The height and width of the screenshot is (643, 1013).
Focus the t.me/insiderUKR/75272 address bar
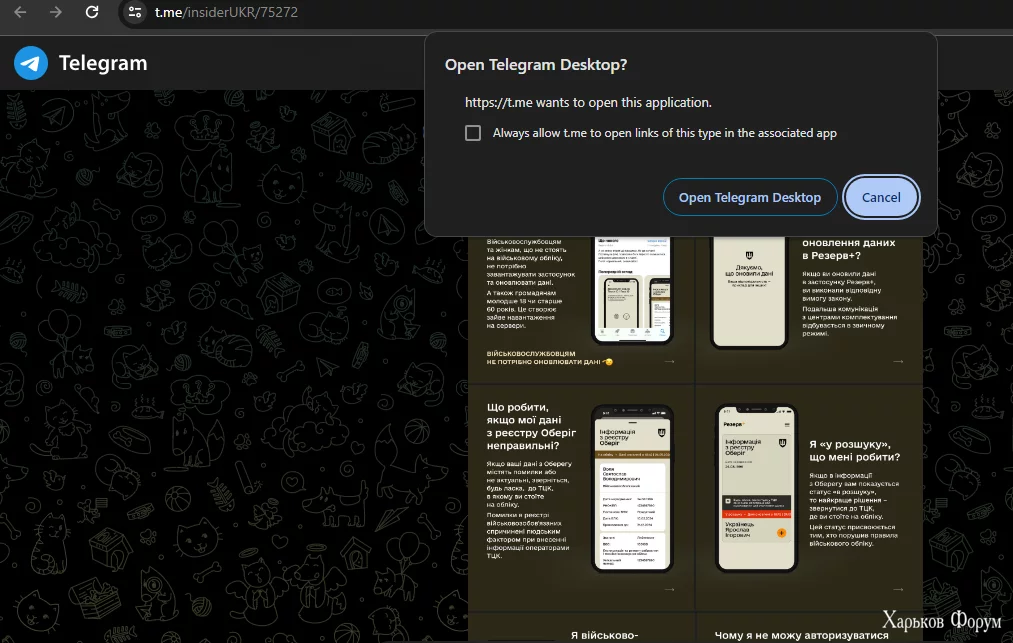(x=226, y=12)
